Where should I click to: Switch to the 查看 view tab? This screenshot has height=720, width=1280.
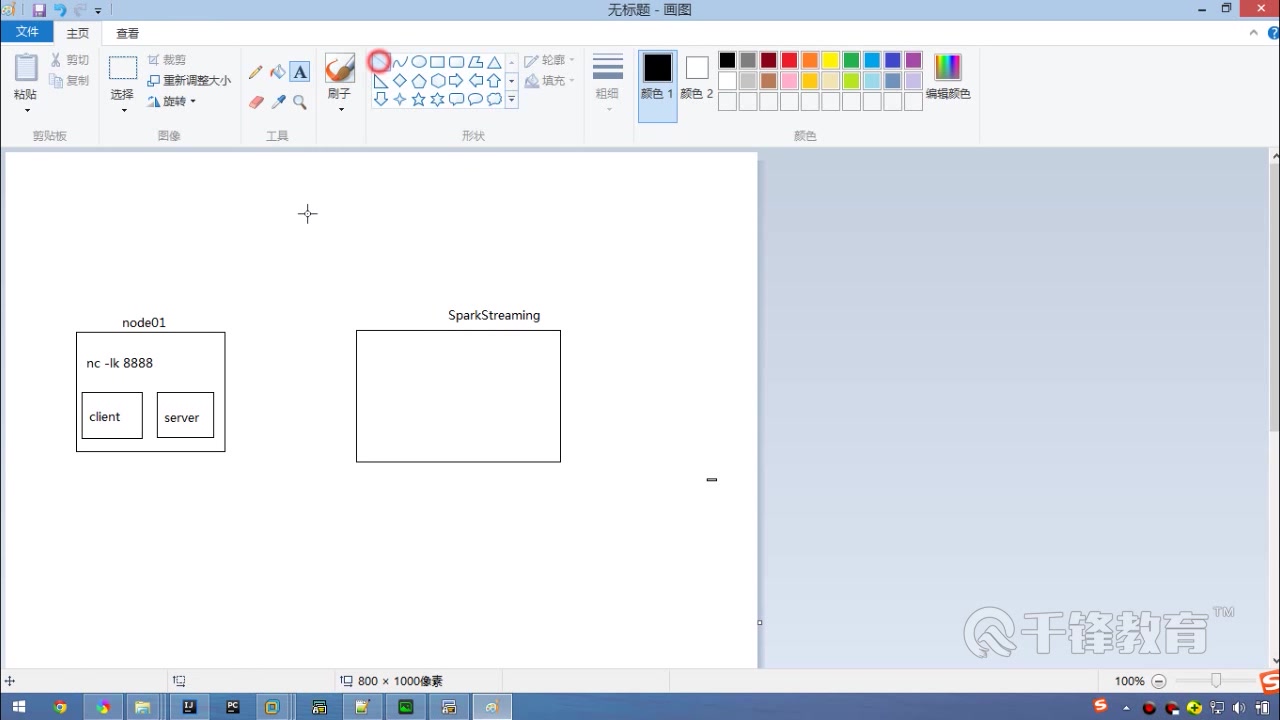click(128, 33)
